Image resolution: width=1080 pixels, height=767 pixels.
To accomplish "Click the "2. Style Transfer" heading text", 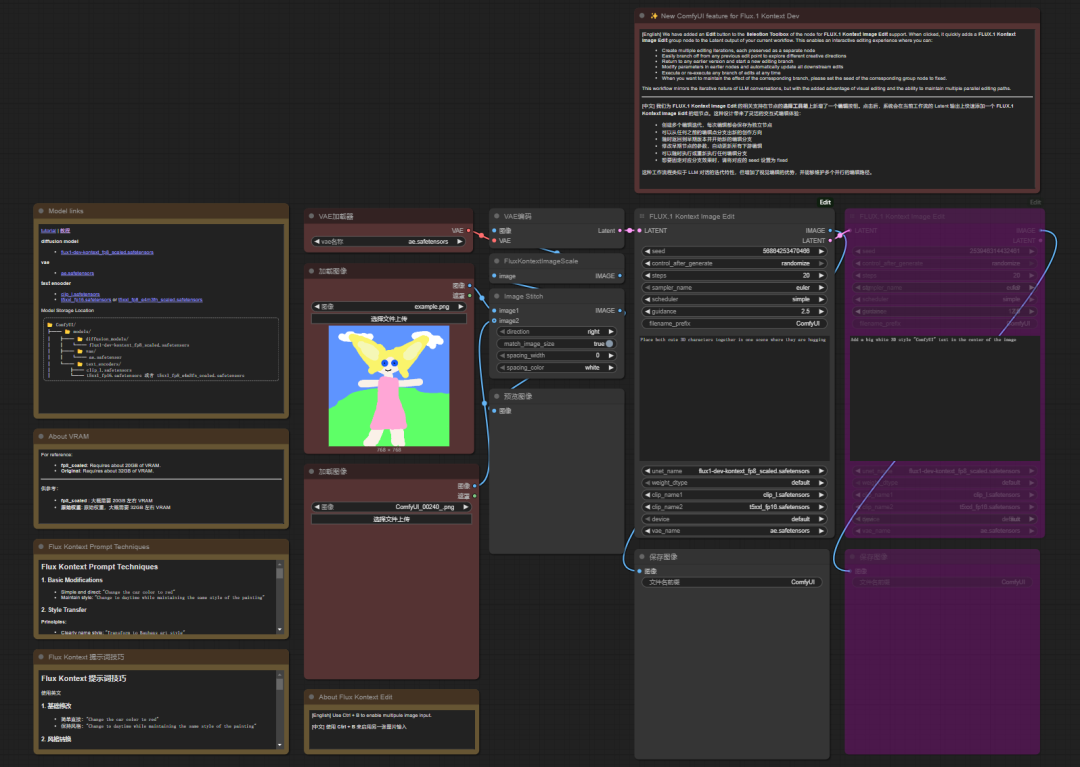I will click(x=63, y=610).
